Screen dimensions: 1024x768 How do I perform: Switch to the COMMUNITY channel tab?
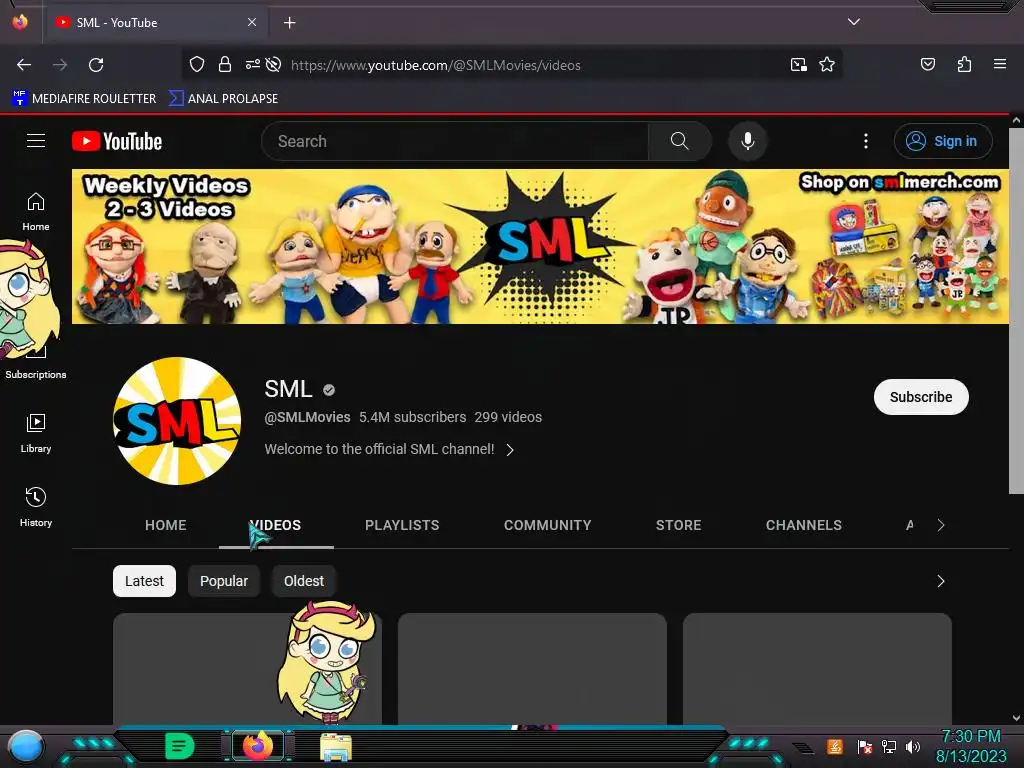[548, 525]
